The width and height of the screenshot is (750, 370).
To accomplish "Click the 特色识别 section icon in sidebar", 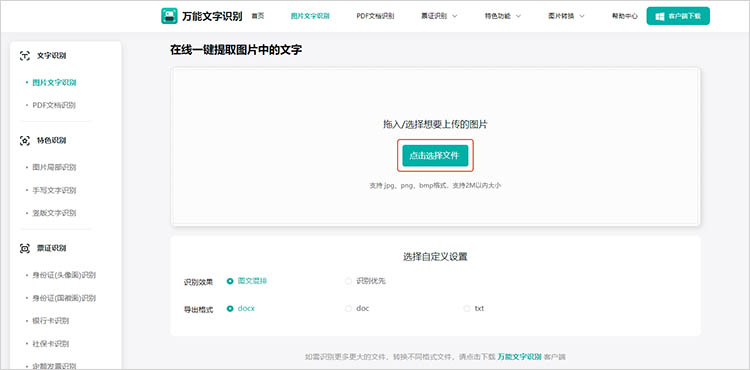I will tap(24, 141).
